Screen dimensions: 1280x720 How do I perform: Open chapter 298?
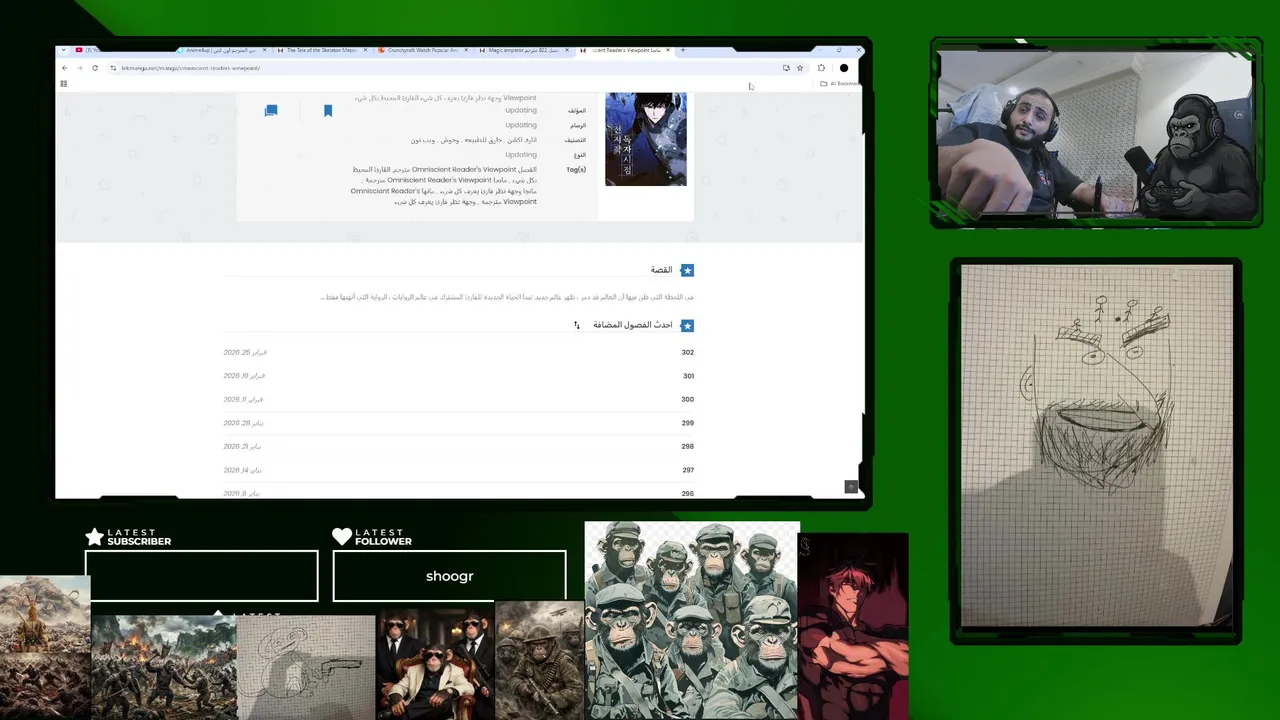[687, 446]
